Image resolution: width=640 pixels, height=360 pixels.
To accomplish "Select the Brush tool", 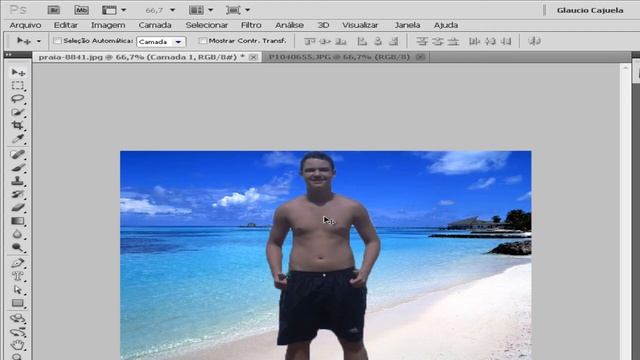I will [18, 167].
